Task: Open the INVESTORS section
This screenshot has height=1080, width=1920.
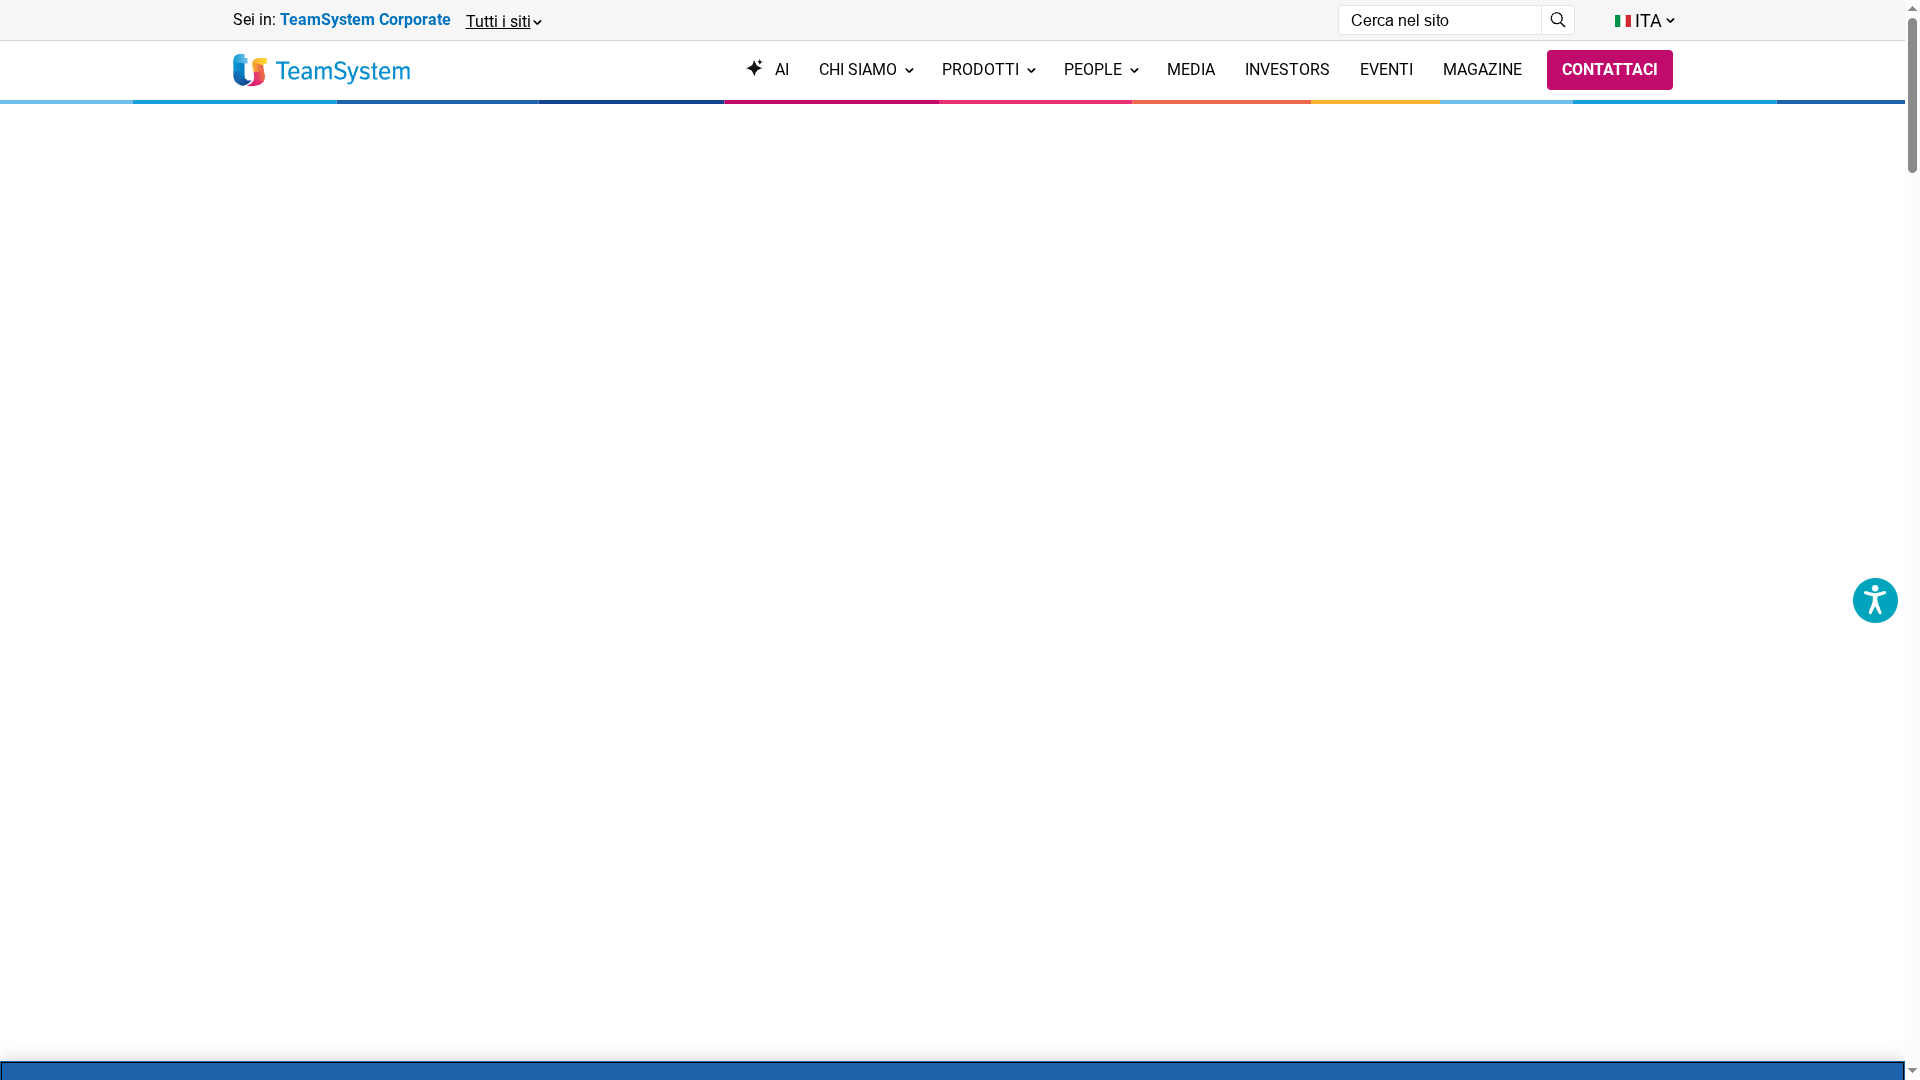Action: pos(1286,70)
